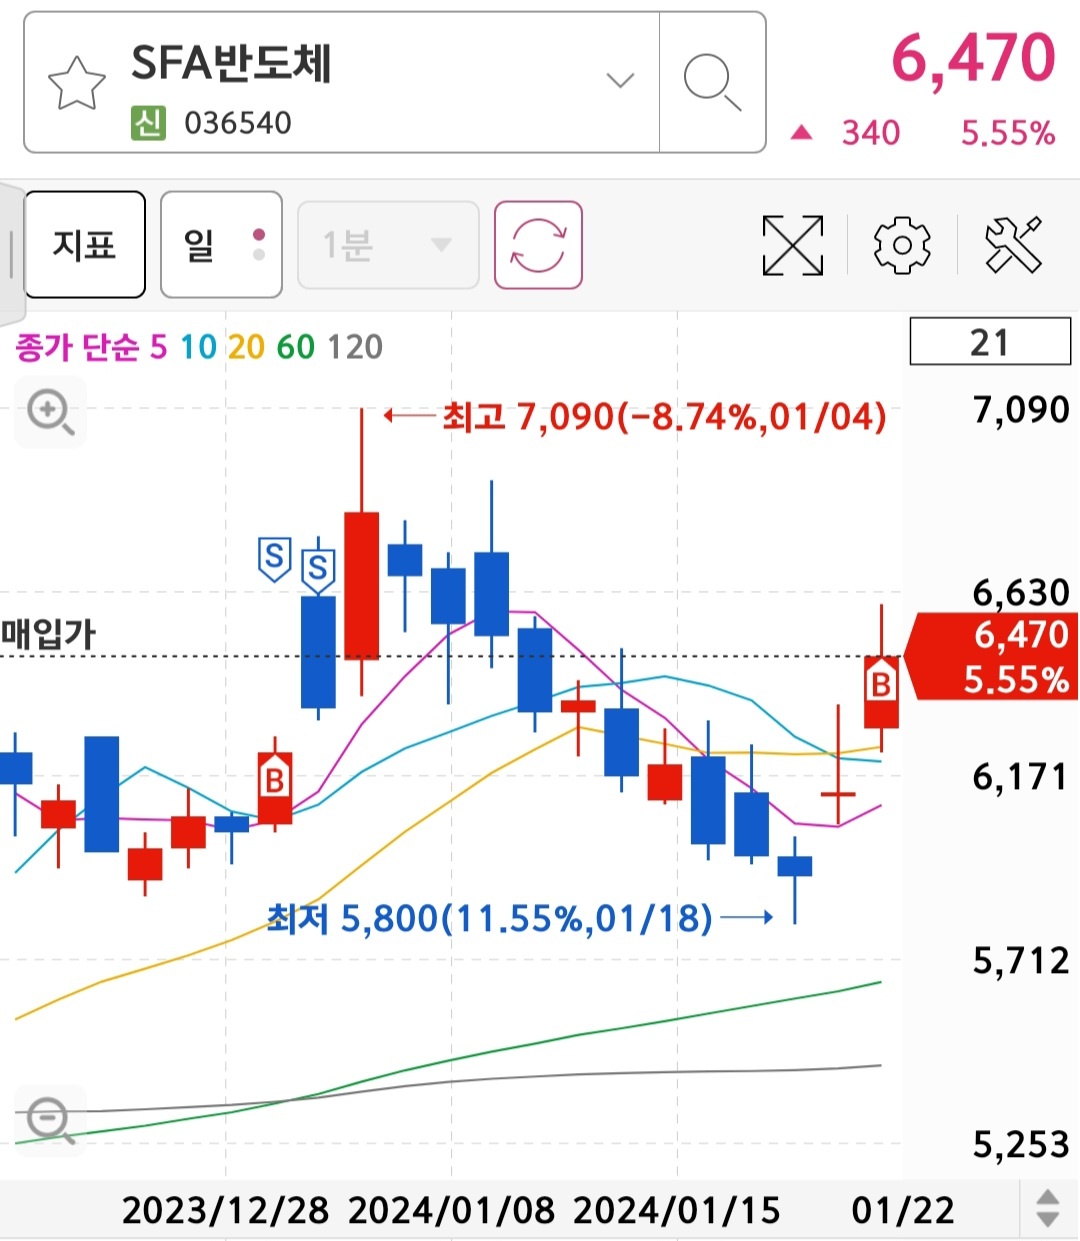Add SFA반도체 to favorites with star icon

coord(77,83)
